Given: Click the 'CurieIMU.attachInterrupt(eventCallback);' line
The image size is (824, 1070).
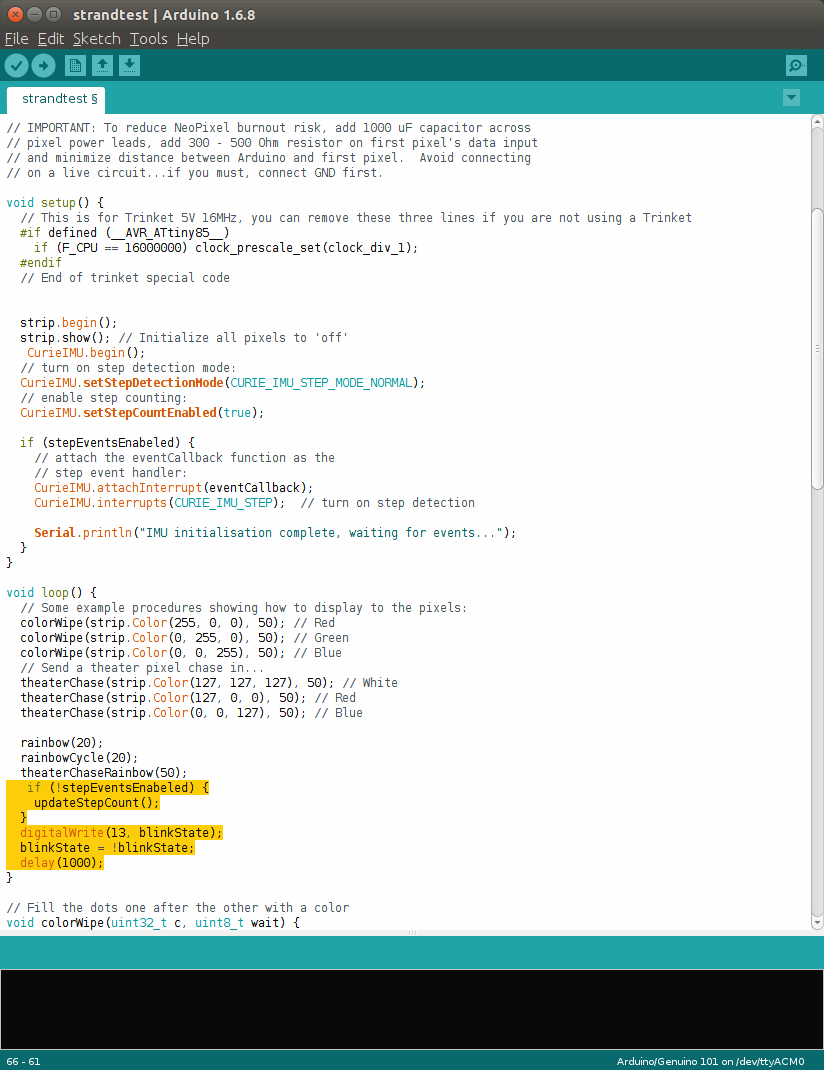Looking at the screenshot, I should click(x=173, y=488).
